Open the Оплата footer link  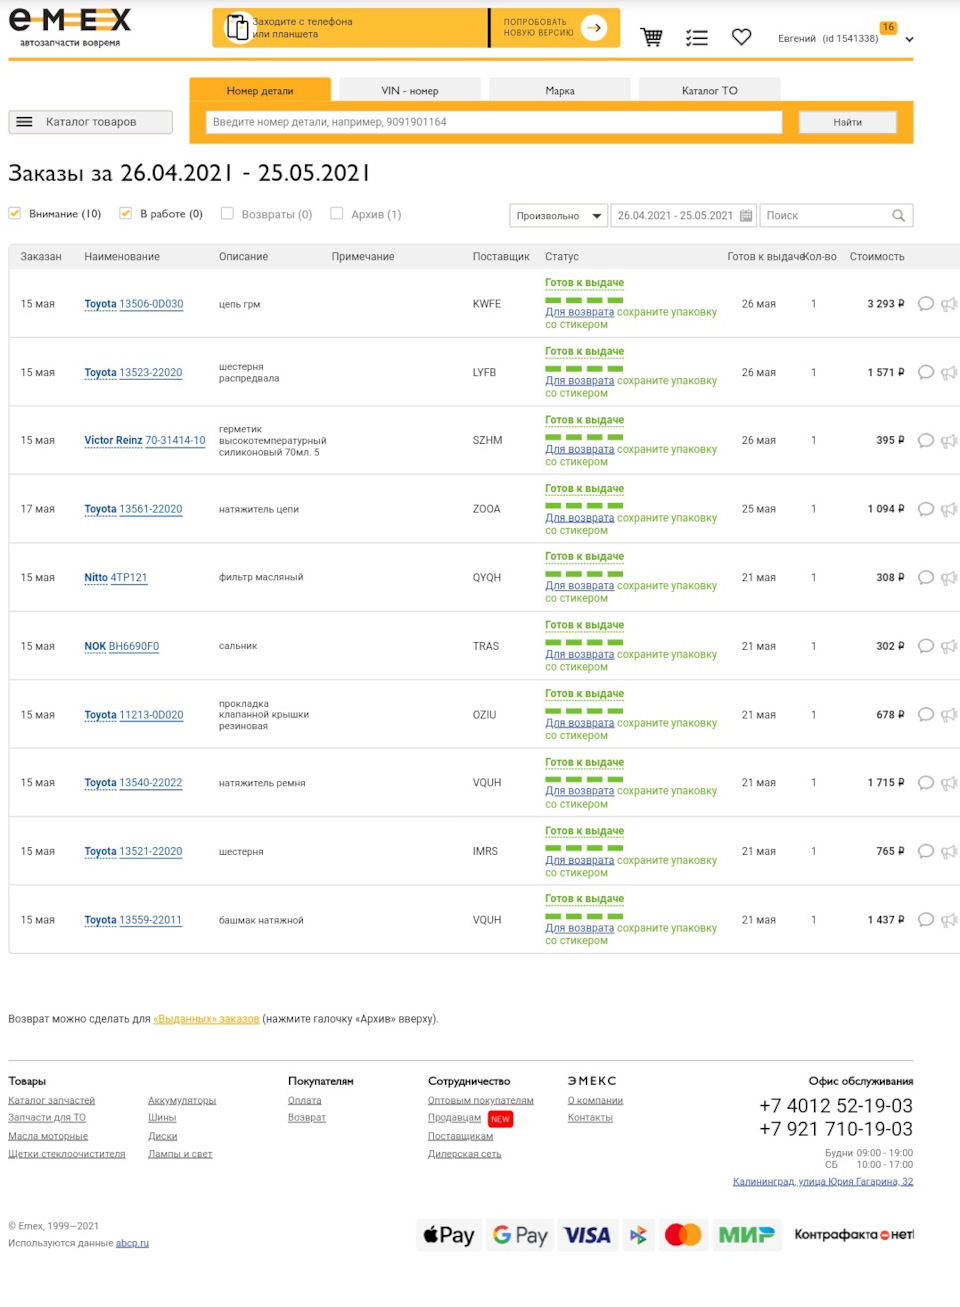pyautogui.click(x=305, y=1100)
